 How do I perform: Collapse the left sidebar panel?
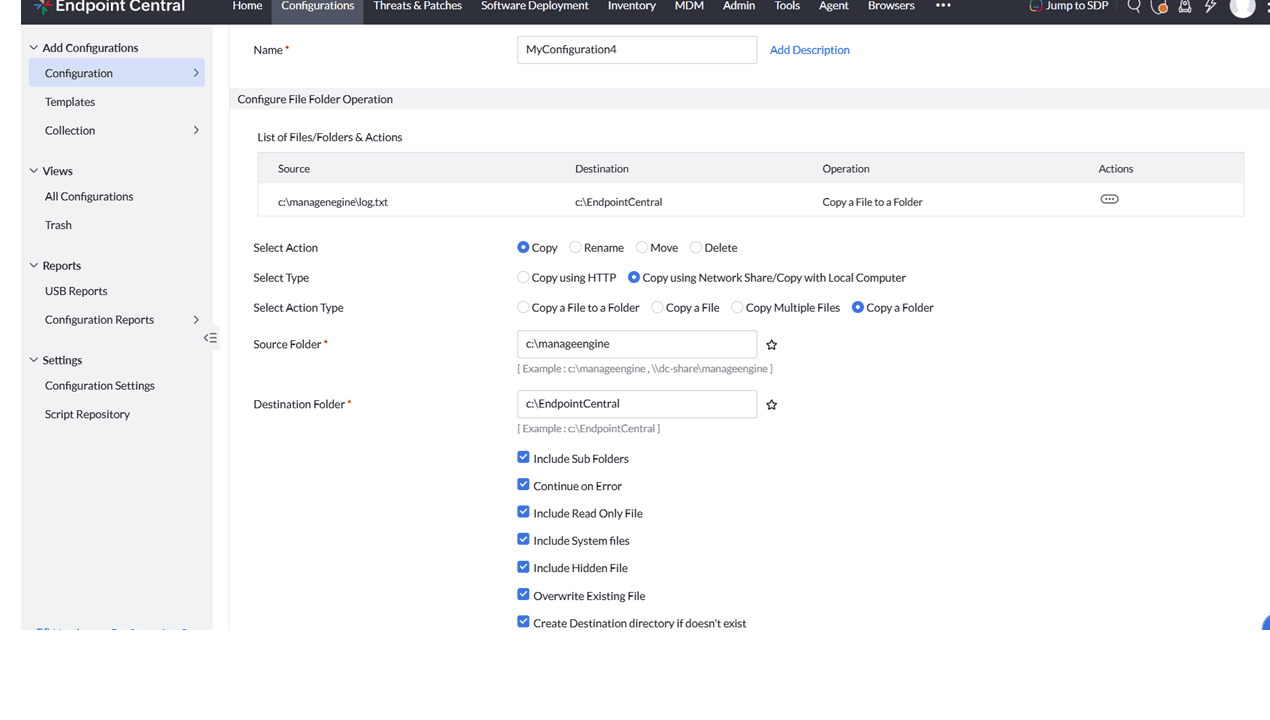click(210, 338)
